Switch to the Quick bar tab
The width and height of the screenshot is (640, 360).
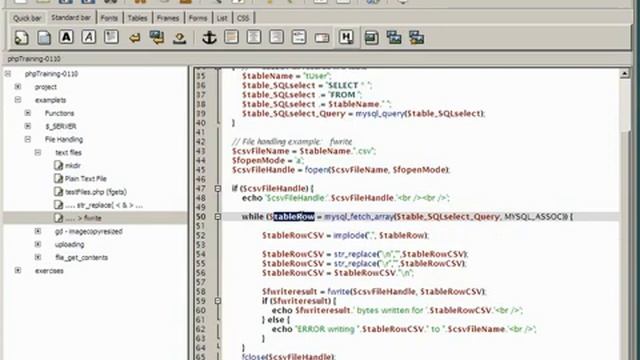point(27,18)
